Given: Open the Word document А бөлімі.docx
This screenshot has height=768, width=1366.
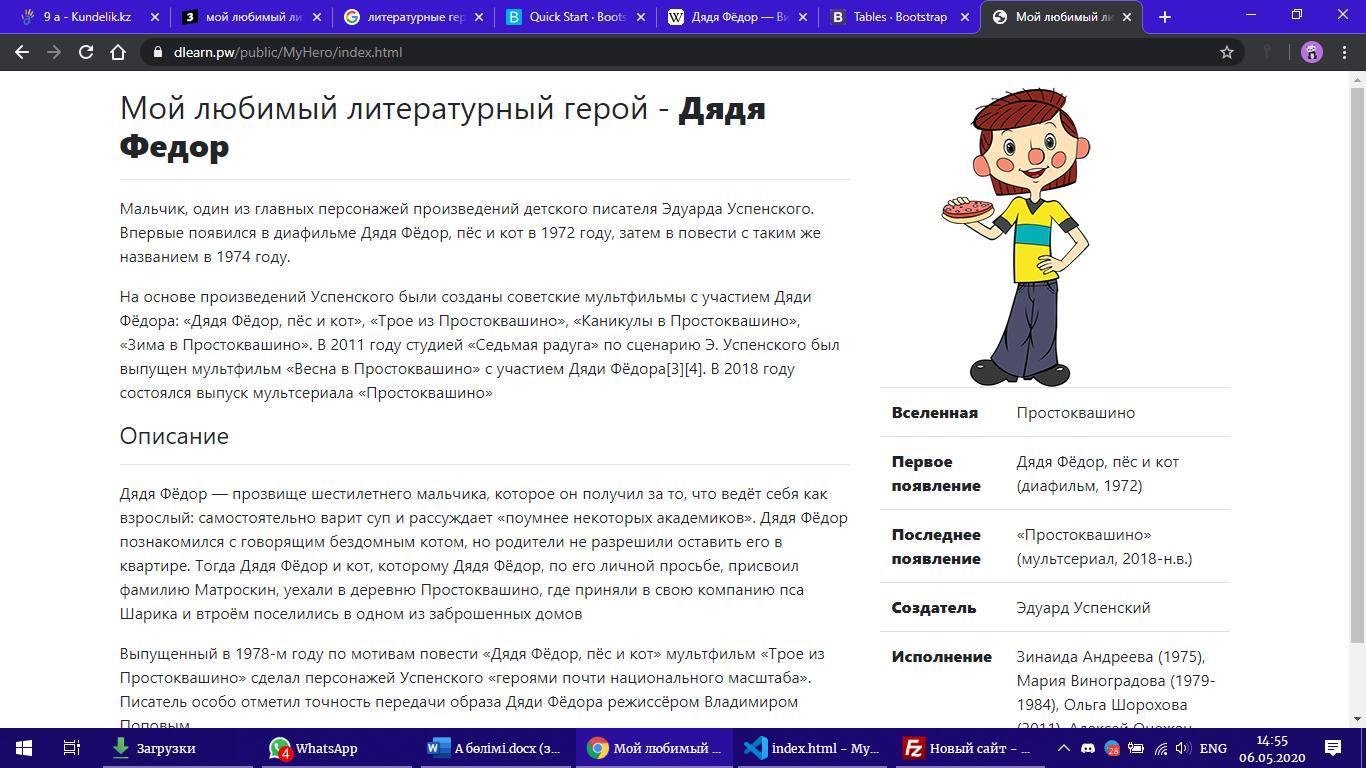Looking at the screenshot, I should tap(493, 748).
